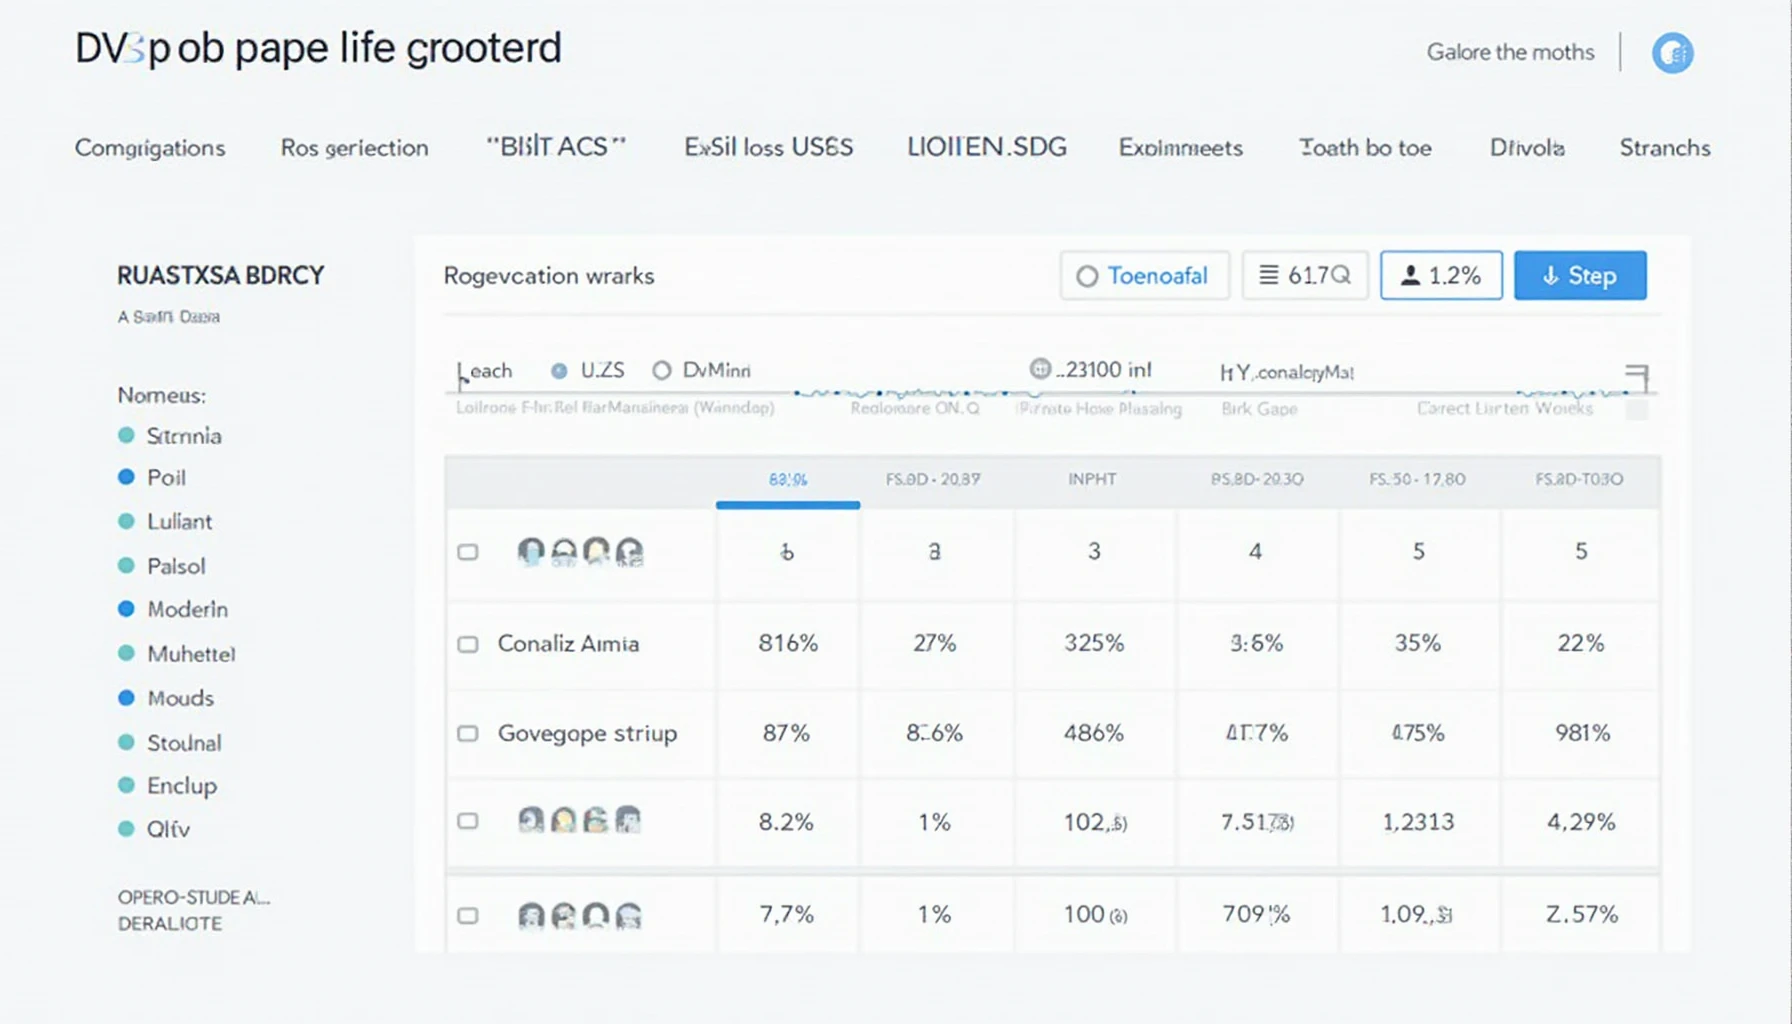Click the globe icon beside 23100 inl
Screen dimensions: 1792x1024
(1040, 369)
